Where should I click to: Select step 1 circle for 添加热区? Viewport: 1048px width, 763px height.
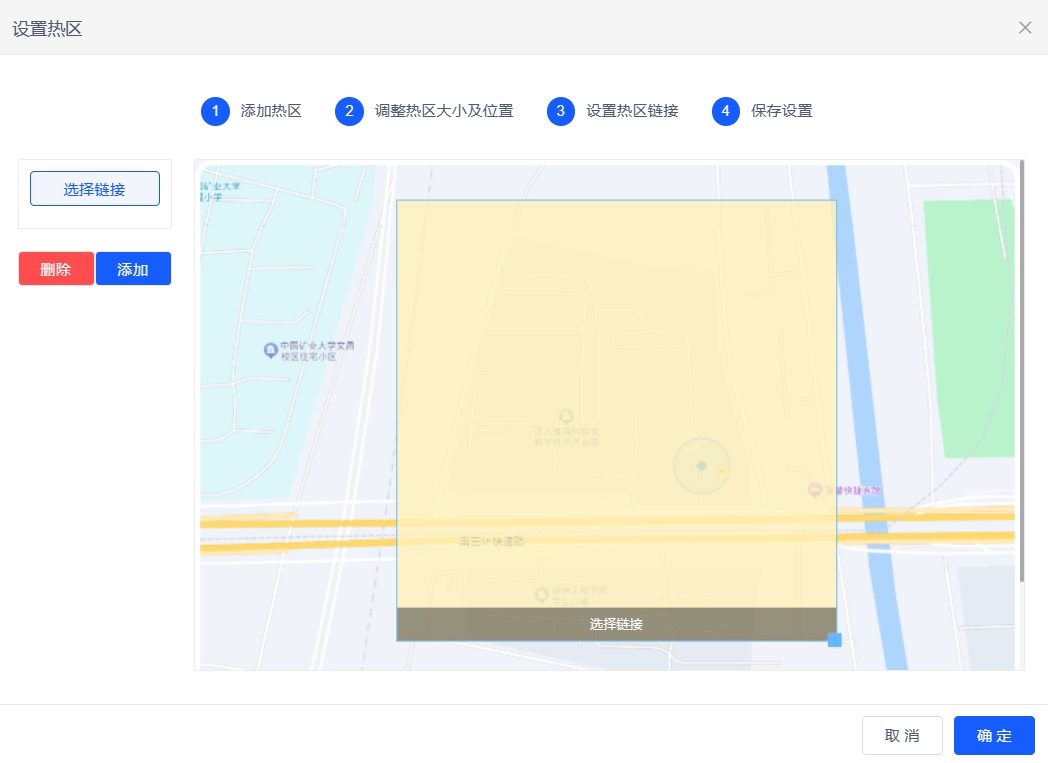(215, 111)
